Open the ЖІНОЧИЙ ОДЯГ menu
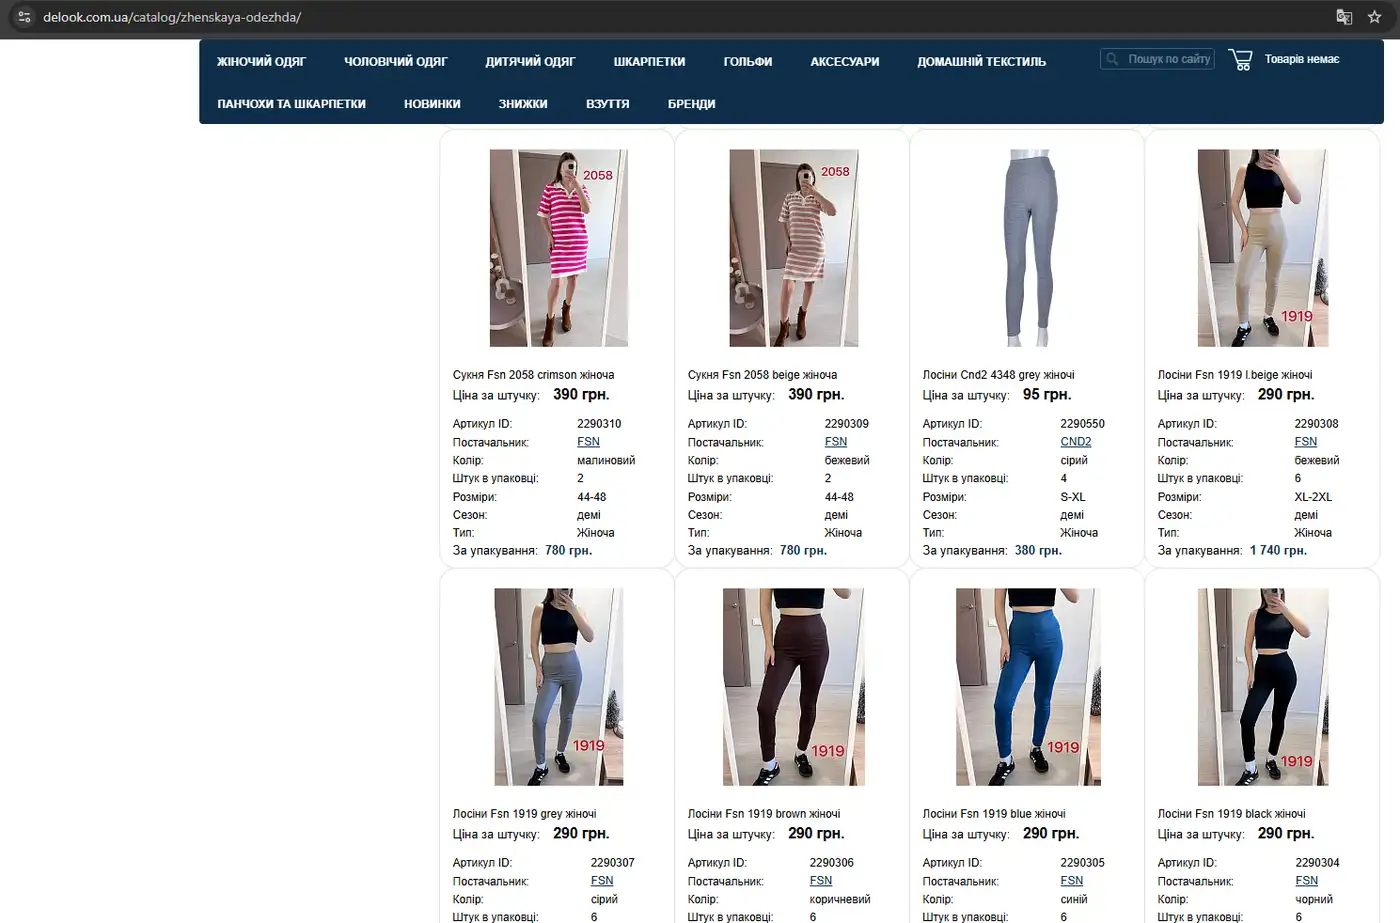The image size is (1400, 923). [261, 62]
